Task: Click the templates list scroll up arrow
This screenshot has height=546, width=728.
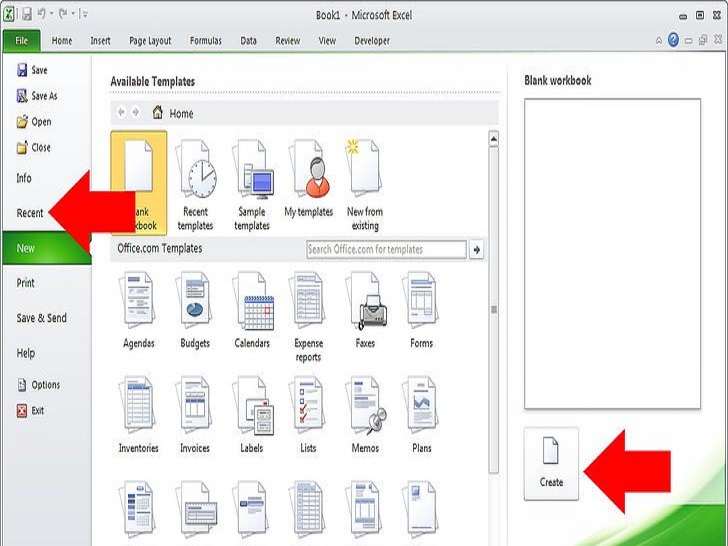Action: 494,139
